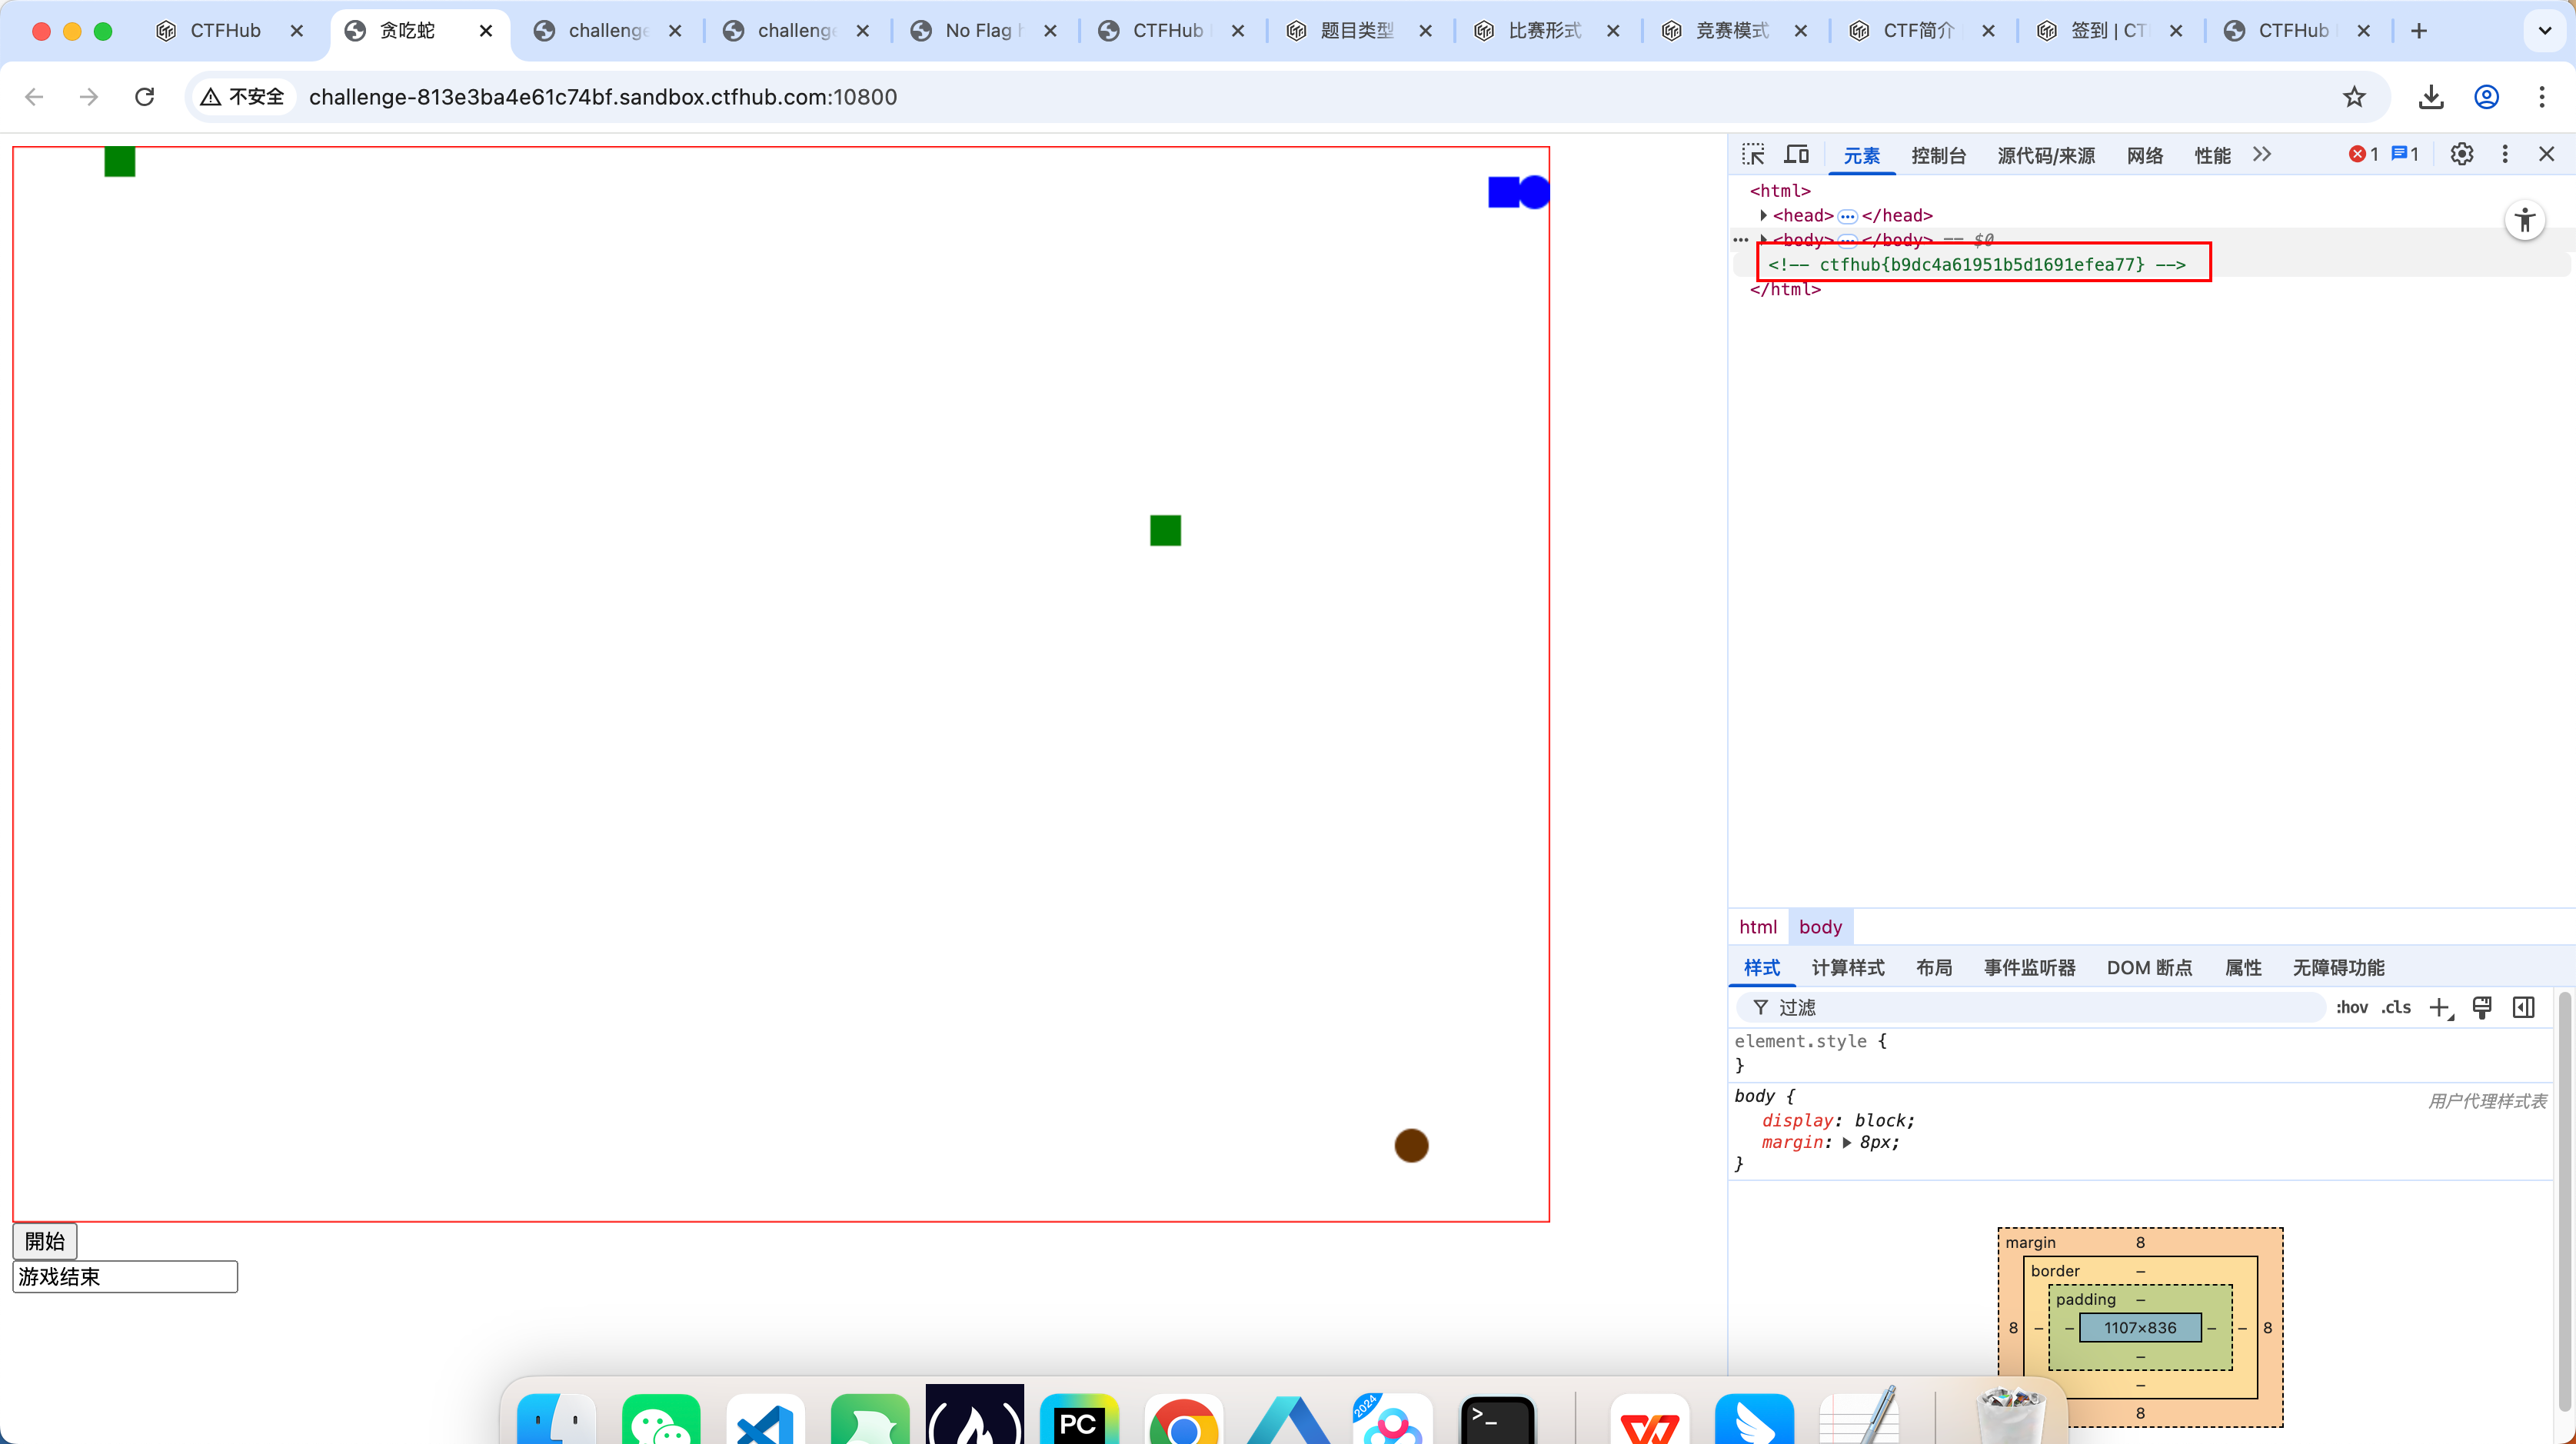Show more DevTools tabs chevron

click(2262, 154)
